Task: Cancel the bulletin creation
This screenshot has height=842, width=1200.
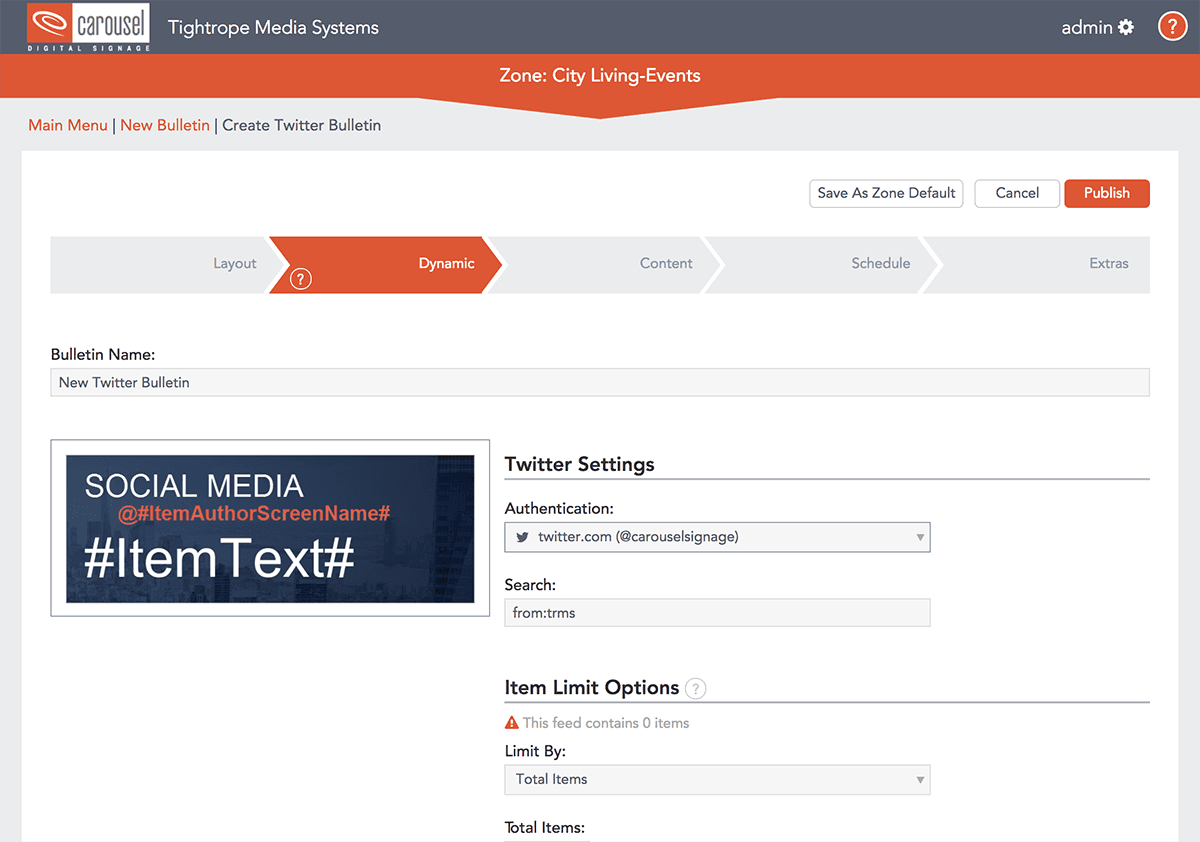Action: pos(1017,193)
